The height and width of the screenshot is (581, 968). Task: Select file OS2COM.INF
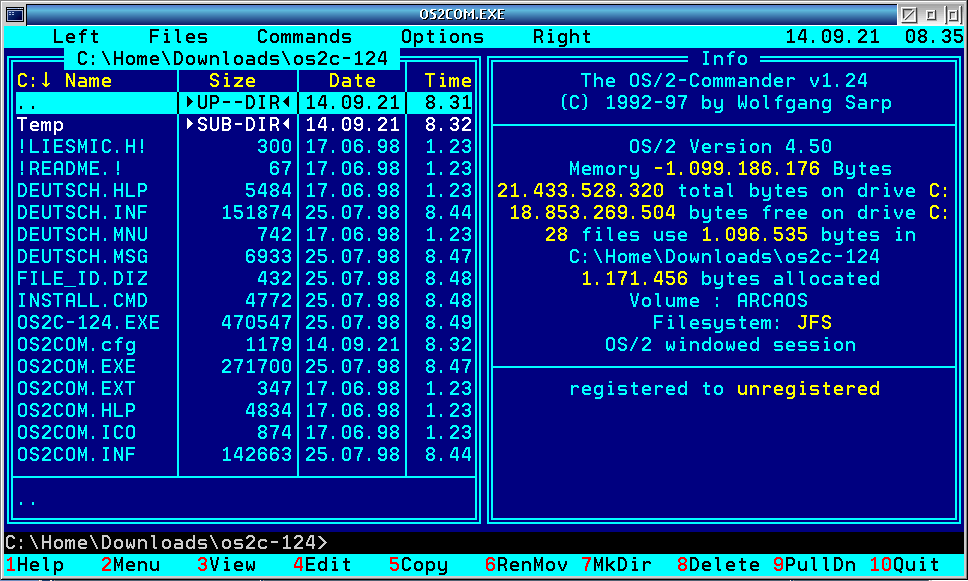(244, 455)
